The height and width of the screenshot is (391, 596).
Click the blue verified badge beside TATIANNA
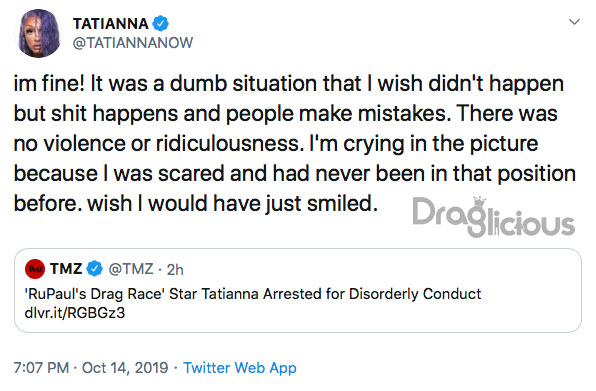point(160,24)
